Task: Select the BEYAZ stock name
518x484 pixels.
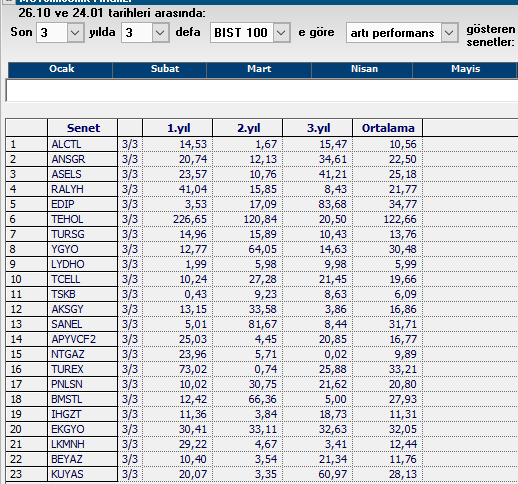Action: [67, 459]
